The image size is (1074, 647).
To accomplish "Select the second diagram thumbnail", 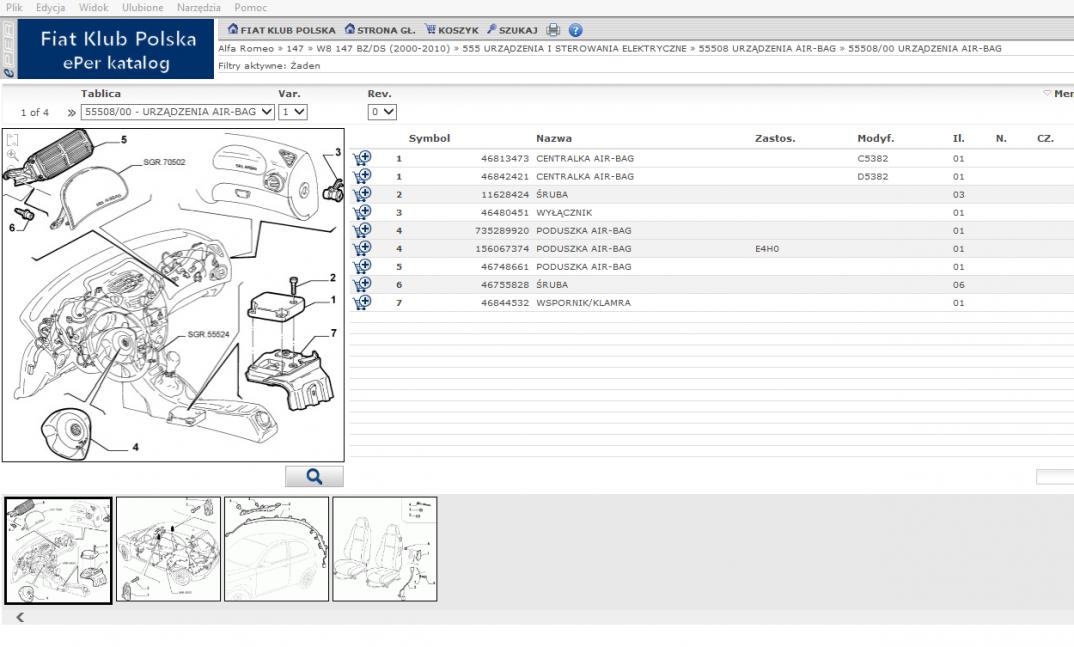I will (168, 549).
